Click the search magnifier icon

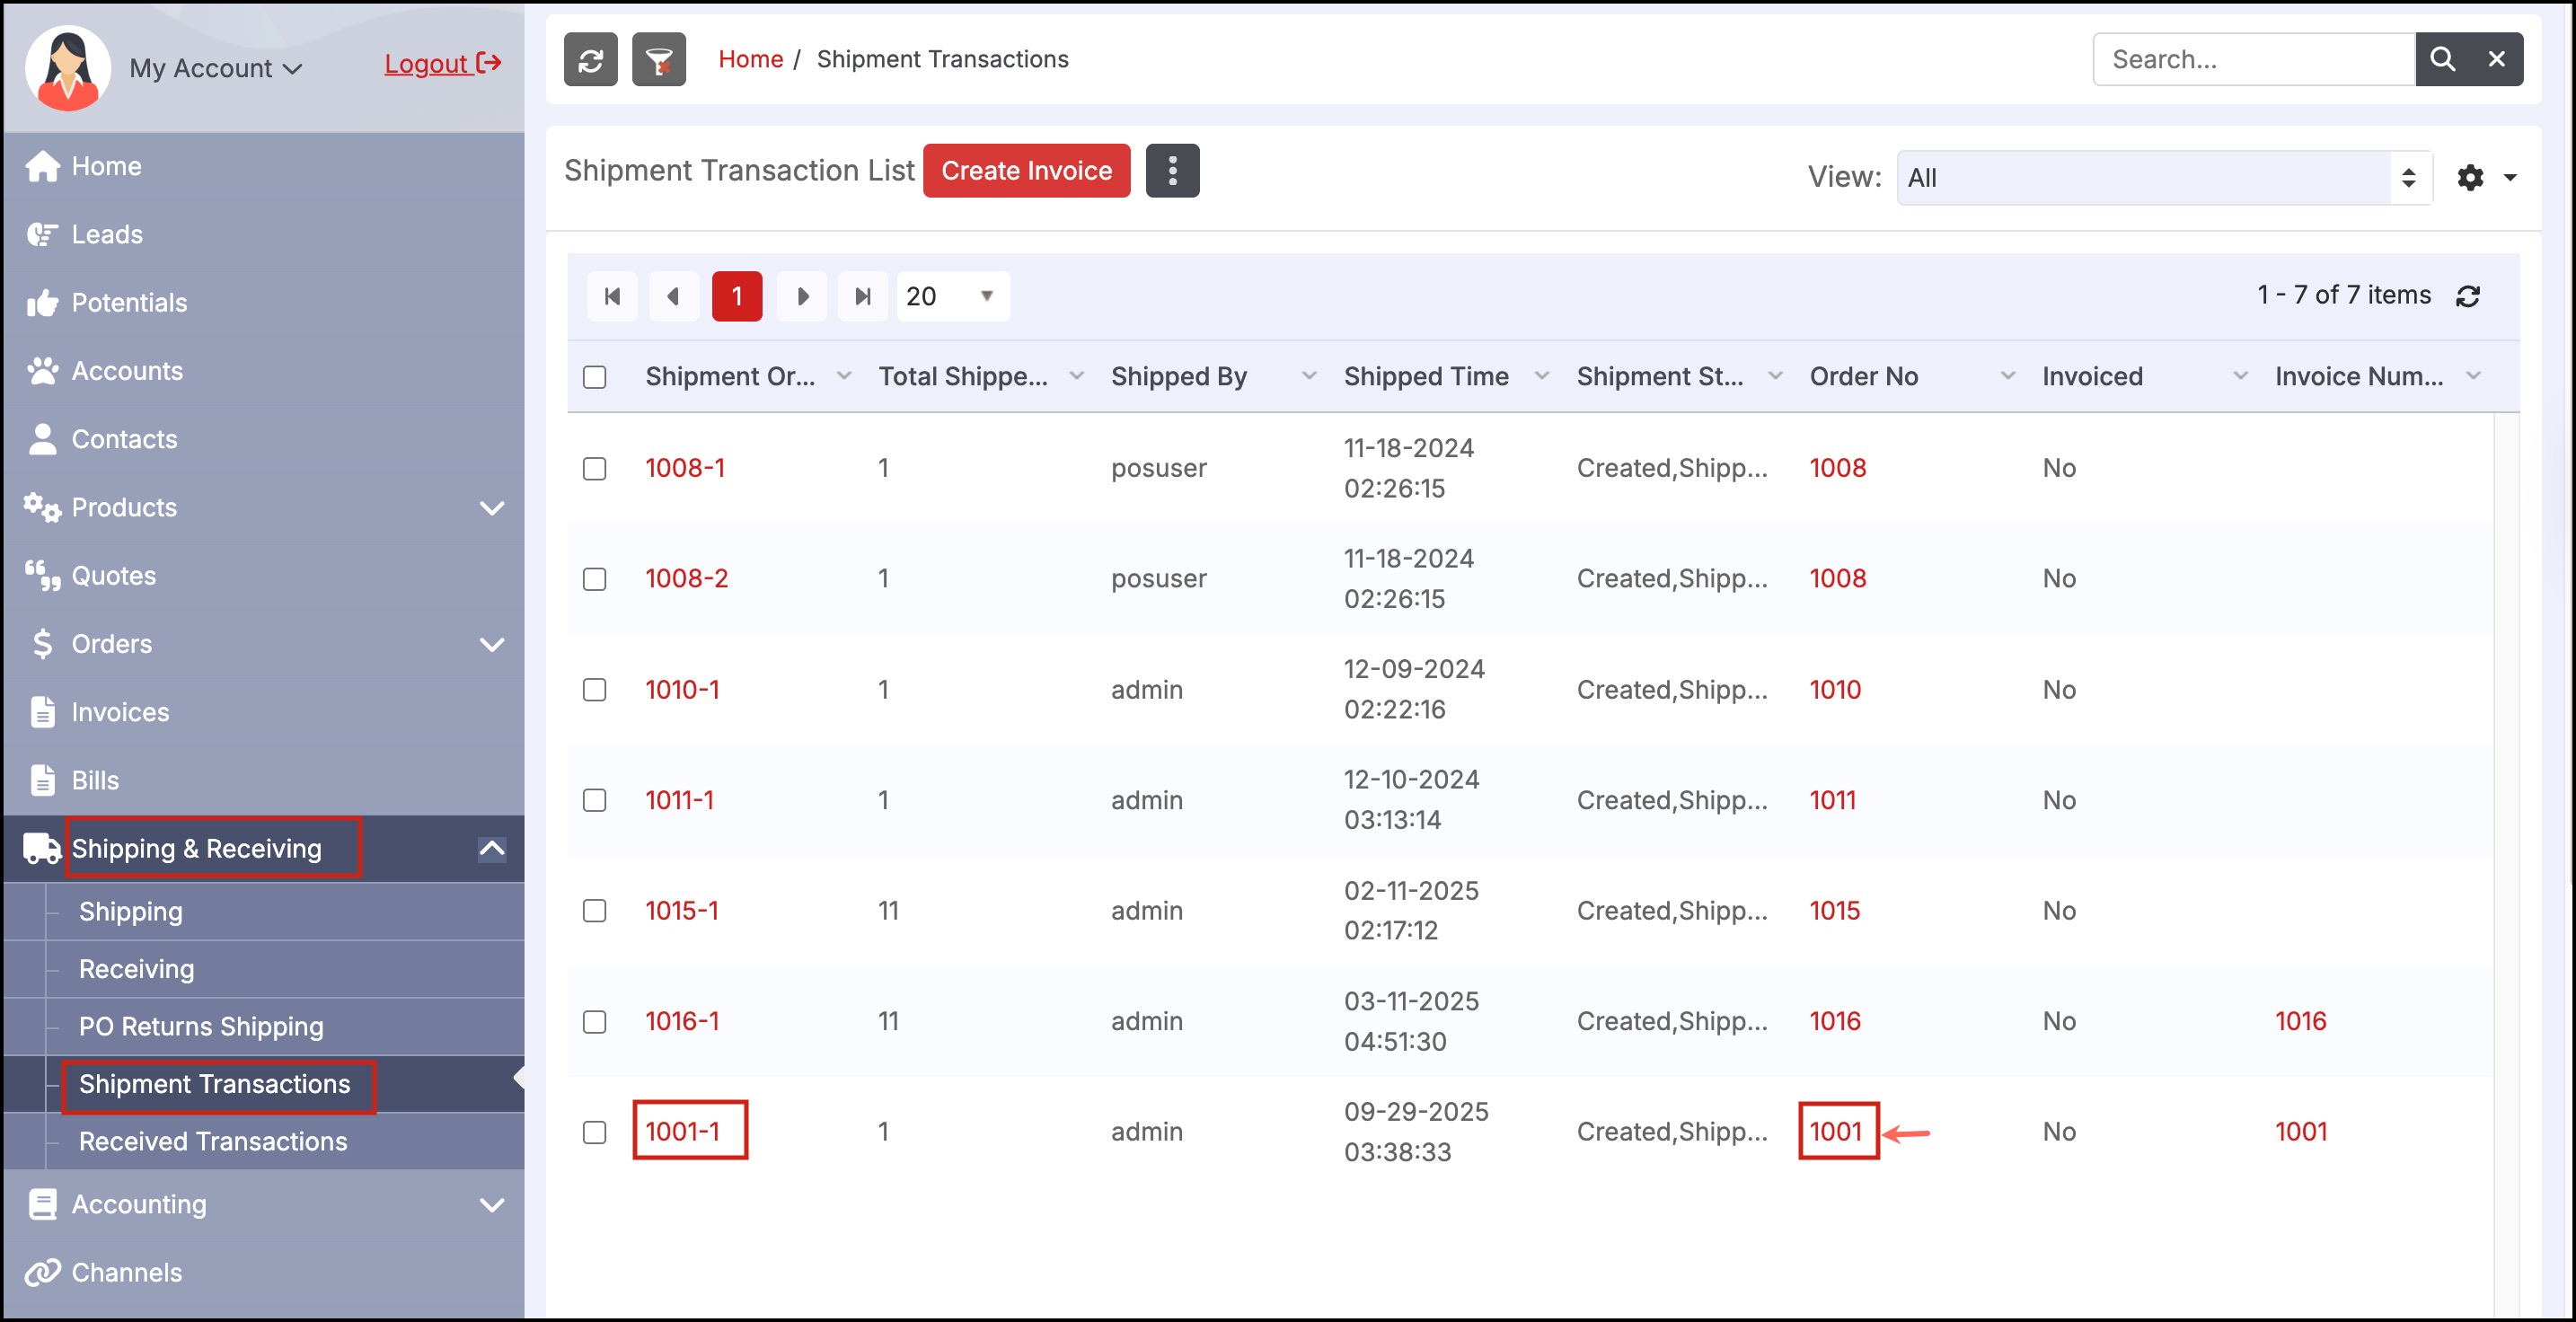click(x=2441, y=60)
